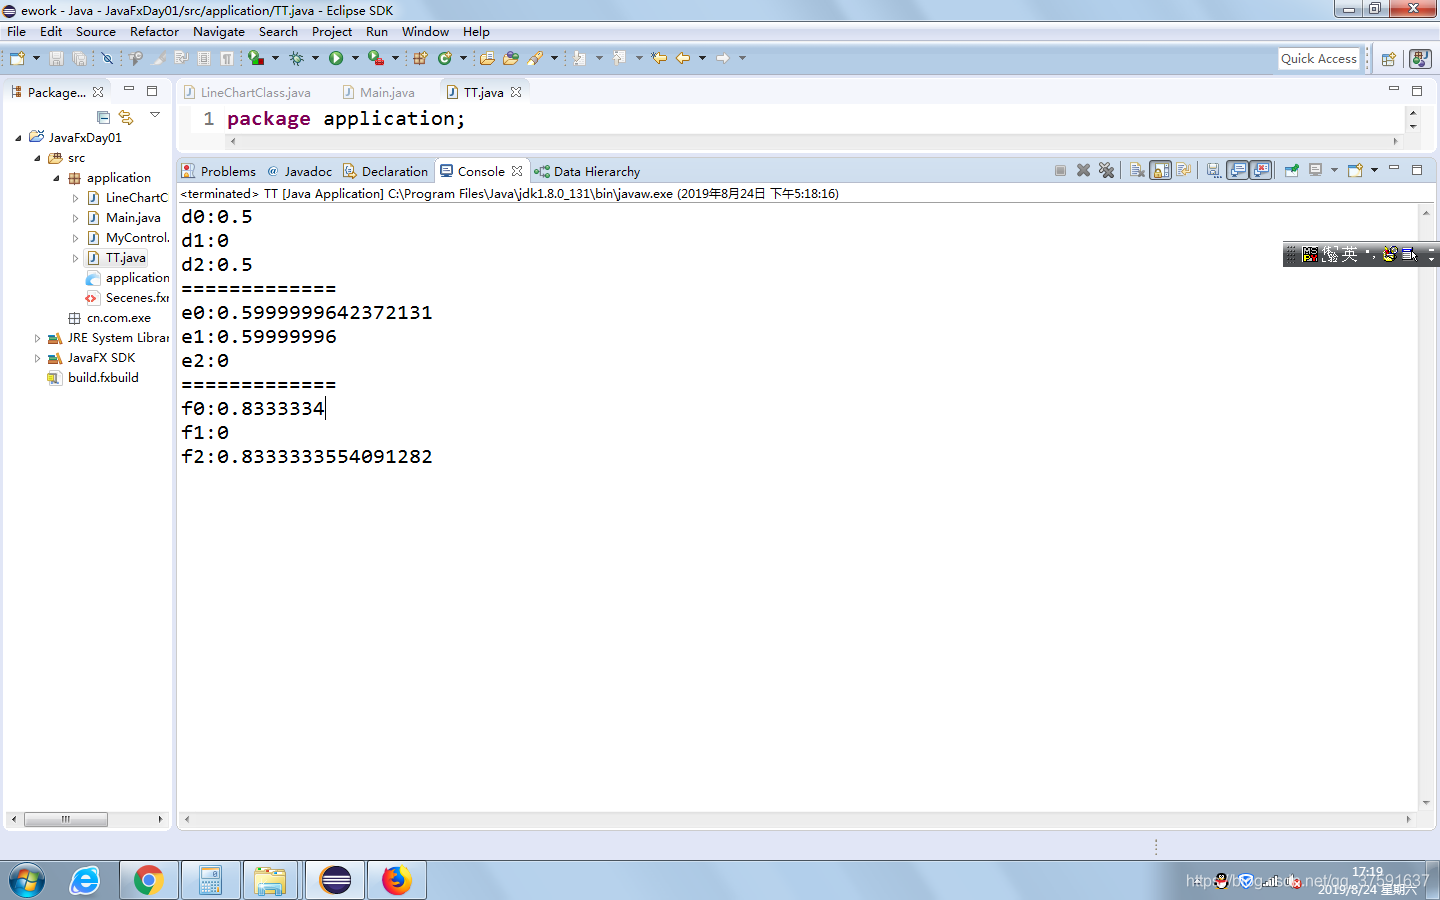The image size is (1440, 900).
Task: Toggle Scroll Lock in the Console
Action: (x=1160, y=171)
